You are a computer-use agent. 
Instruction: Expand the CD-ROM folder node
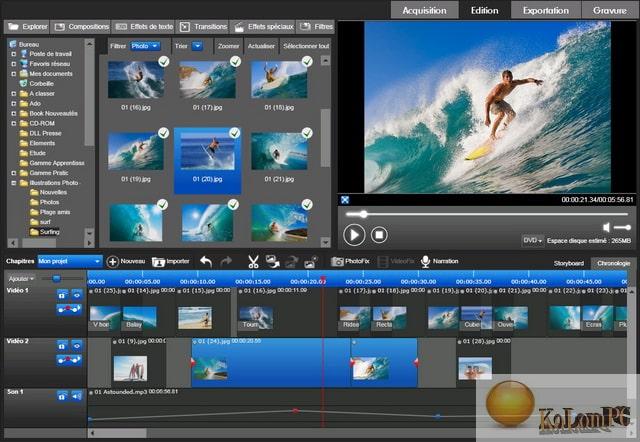(x=14, y=123)
